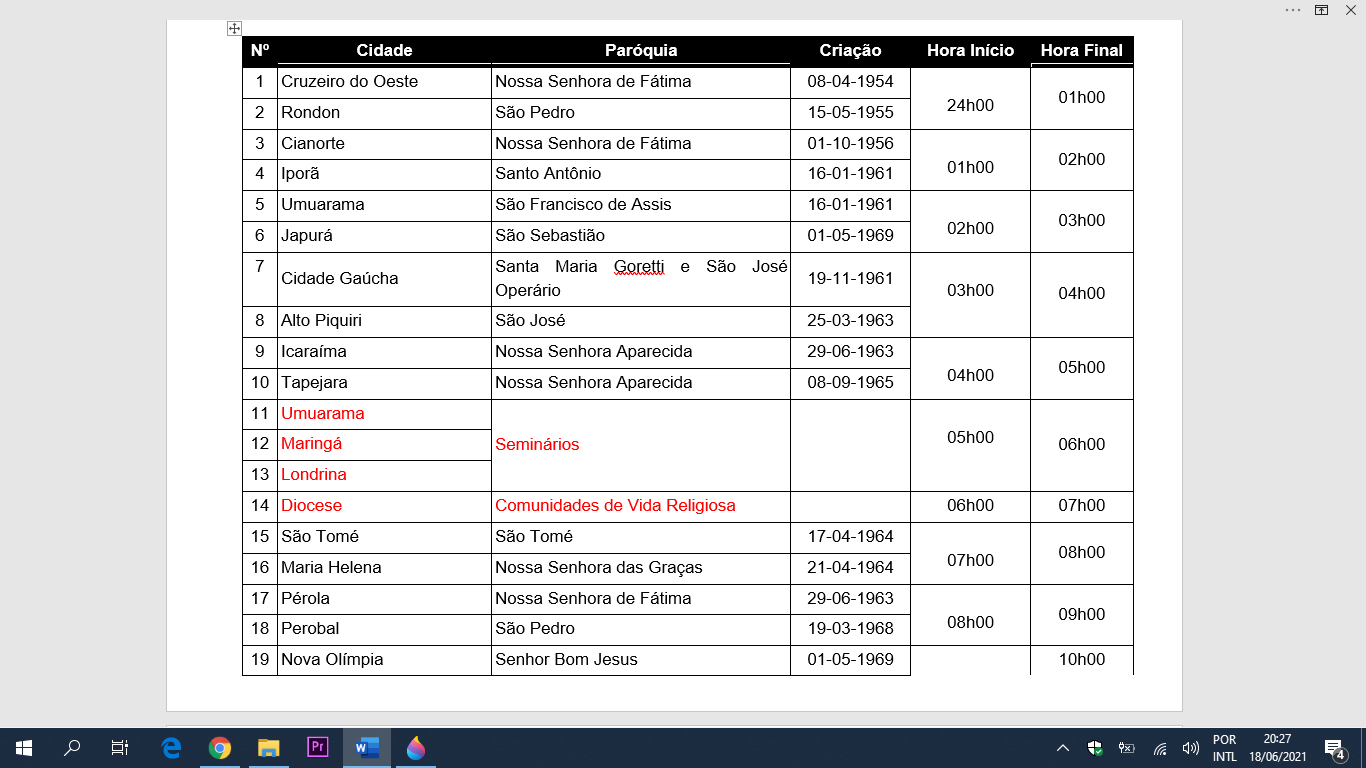Click the 'Seminários' table cell
This screenshot has height=768, width=1366.
click(537, 444)
